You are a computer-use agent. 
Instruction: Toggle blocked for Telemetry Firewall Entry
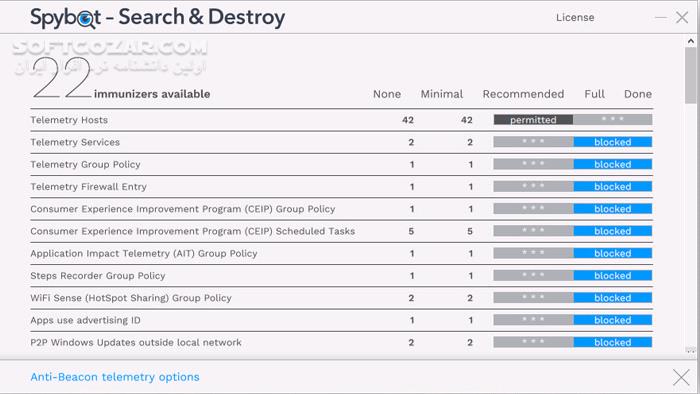coord(612,187)
